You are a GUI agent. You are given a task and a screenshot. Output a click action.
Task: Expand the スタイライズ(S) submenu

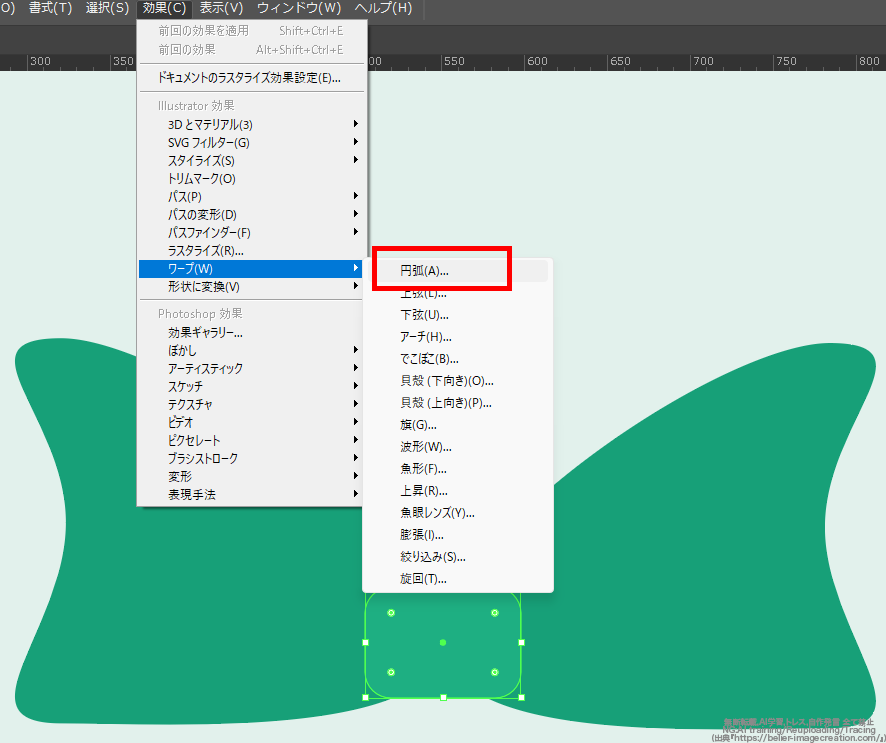click(x=201, y=161)
